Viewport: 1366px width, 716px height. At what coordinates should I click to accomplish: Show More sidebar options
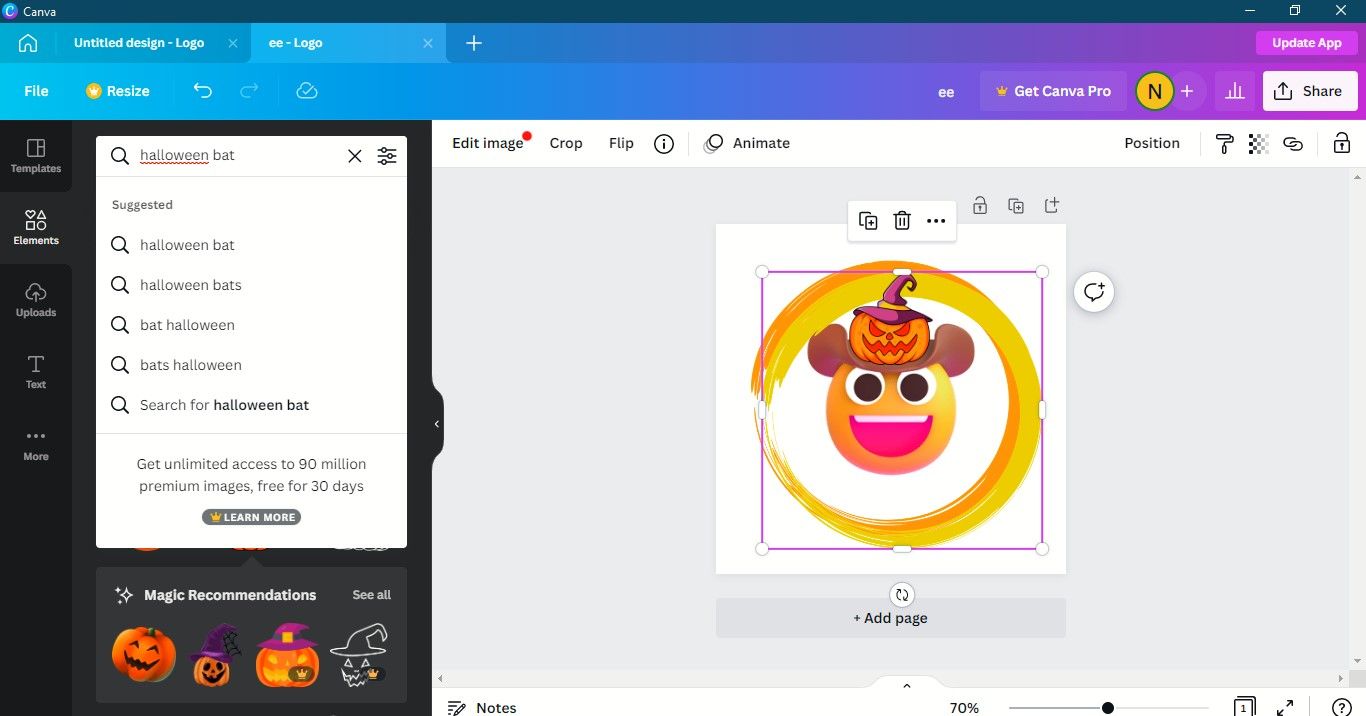pos(36,444)
